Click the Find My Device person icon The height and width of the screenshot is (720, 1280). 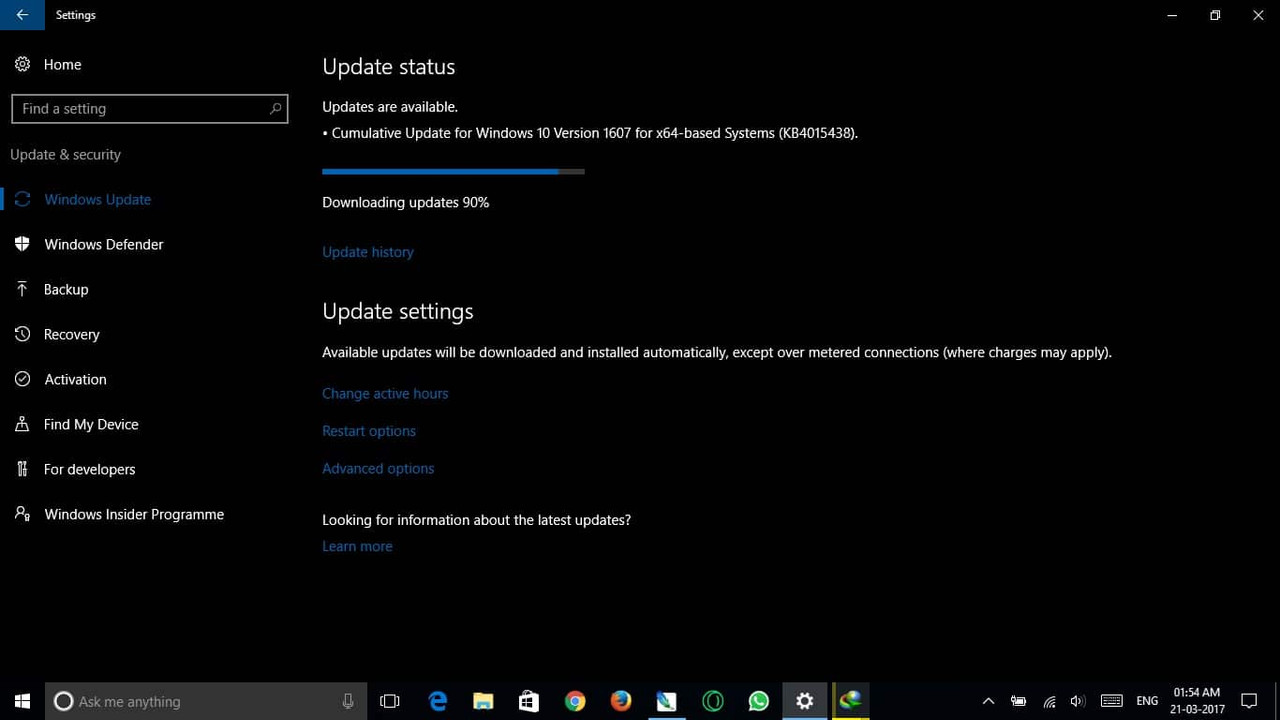click(22, 424)
